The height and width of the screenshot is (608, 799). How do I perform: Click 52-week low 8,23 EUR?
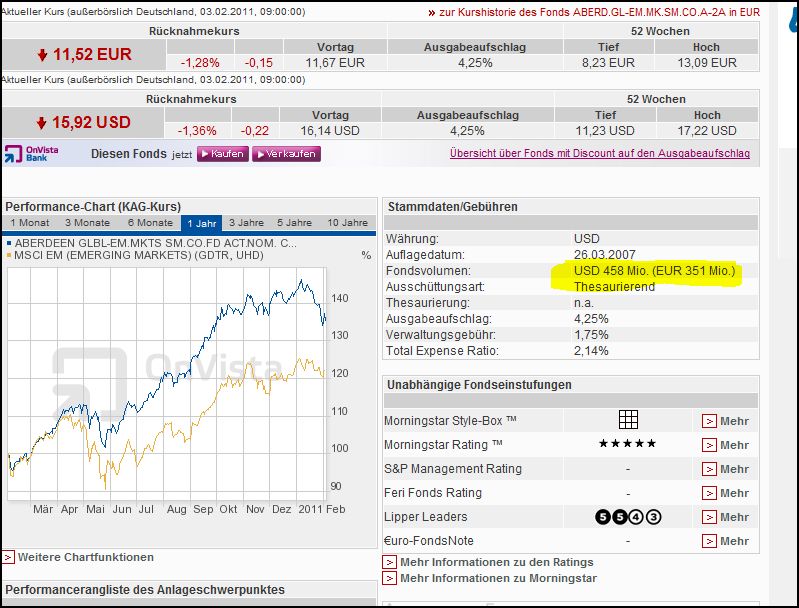(x=608, y=63)
